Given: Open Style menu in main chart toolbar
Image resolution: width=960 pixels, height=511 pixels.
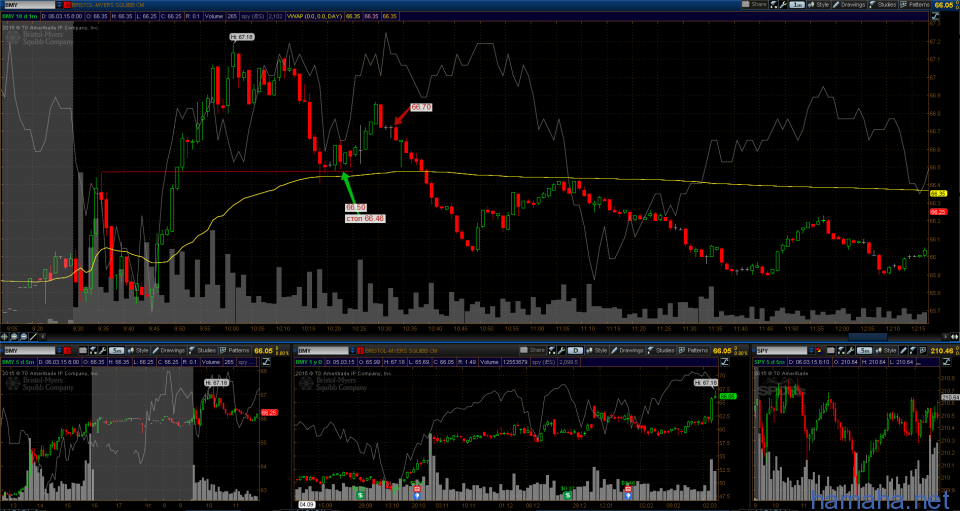Looking at the screenshot, I should pyautogui.click(x=819, y=4).
